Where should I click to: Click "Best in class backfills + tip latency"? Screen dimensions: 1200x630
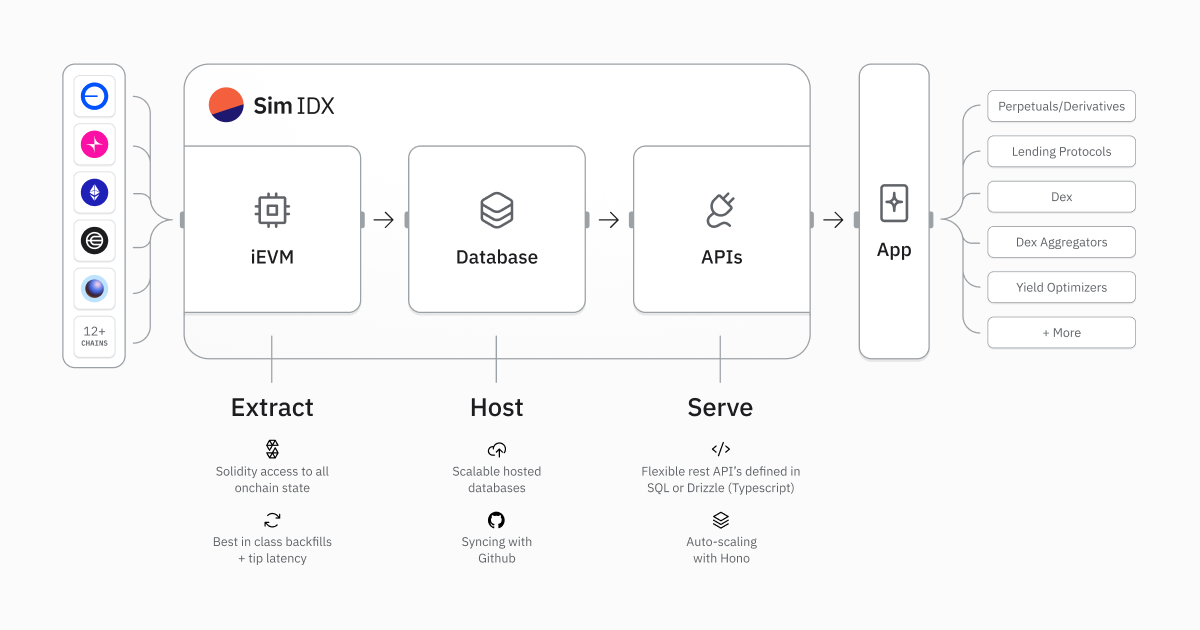pos(272,550)
